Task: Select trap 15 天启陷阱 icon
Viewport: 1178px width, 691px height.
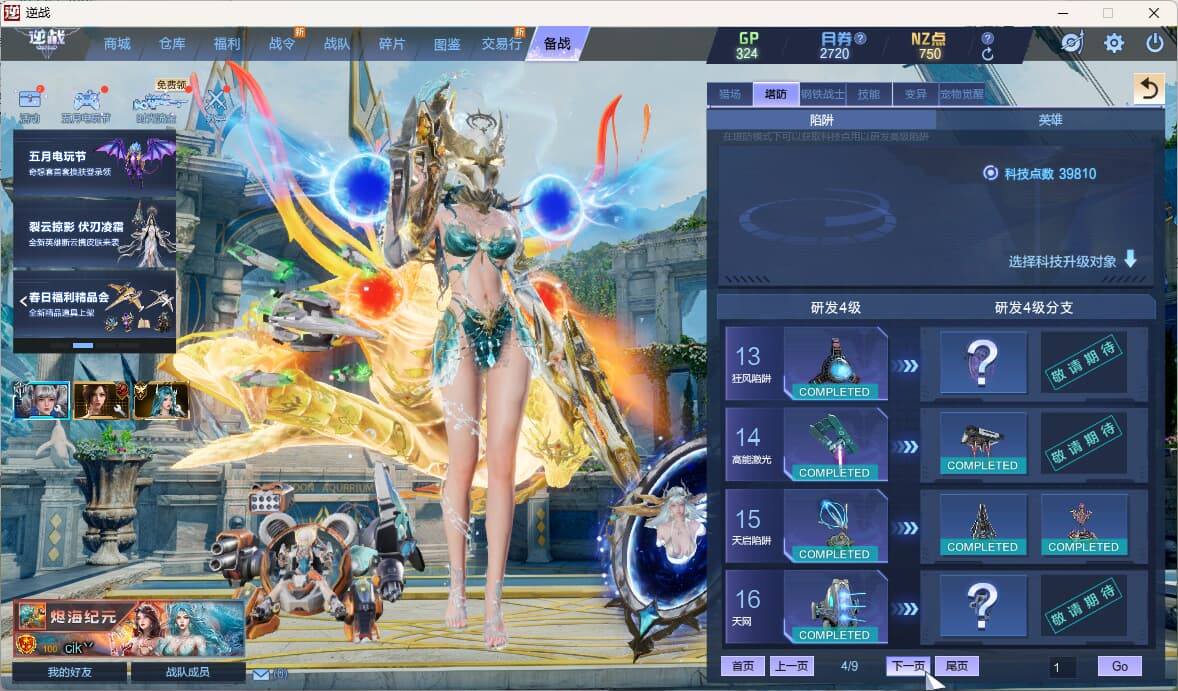Action: tap(835, 526)
